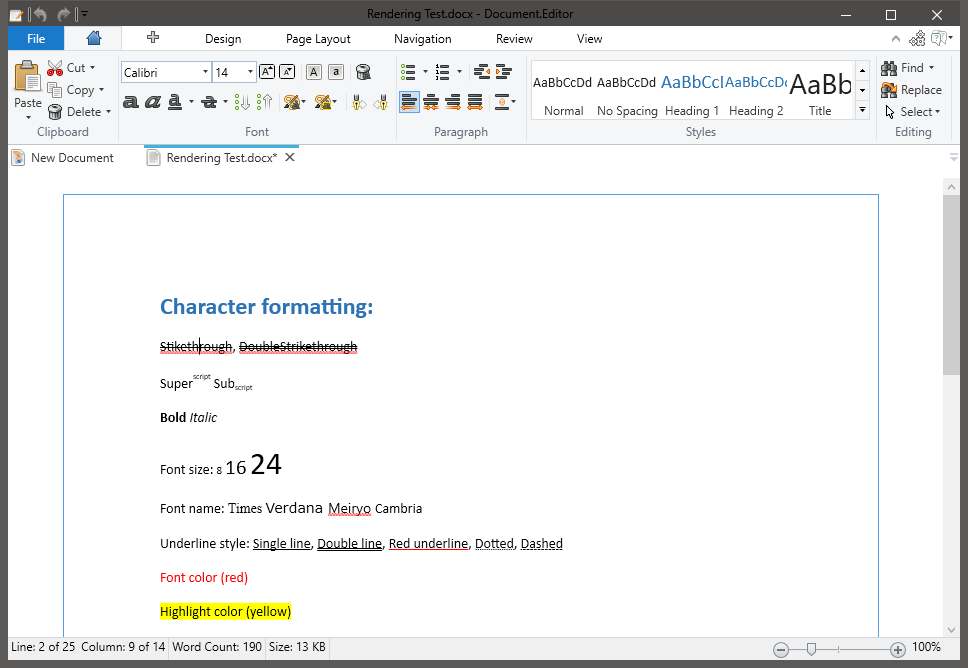Click the help book icon
Screen dimensions: 968x668
[938, 38]
